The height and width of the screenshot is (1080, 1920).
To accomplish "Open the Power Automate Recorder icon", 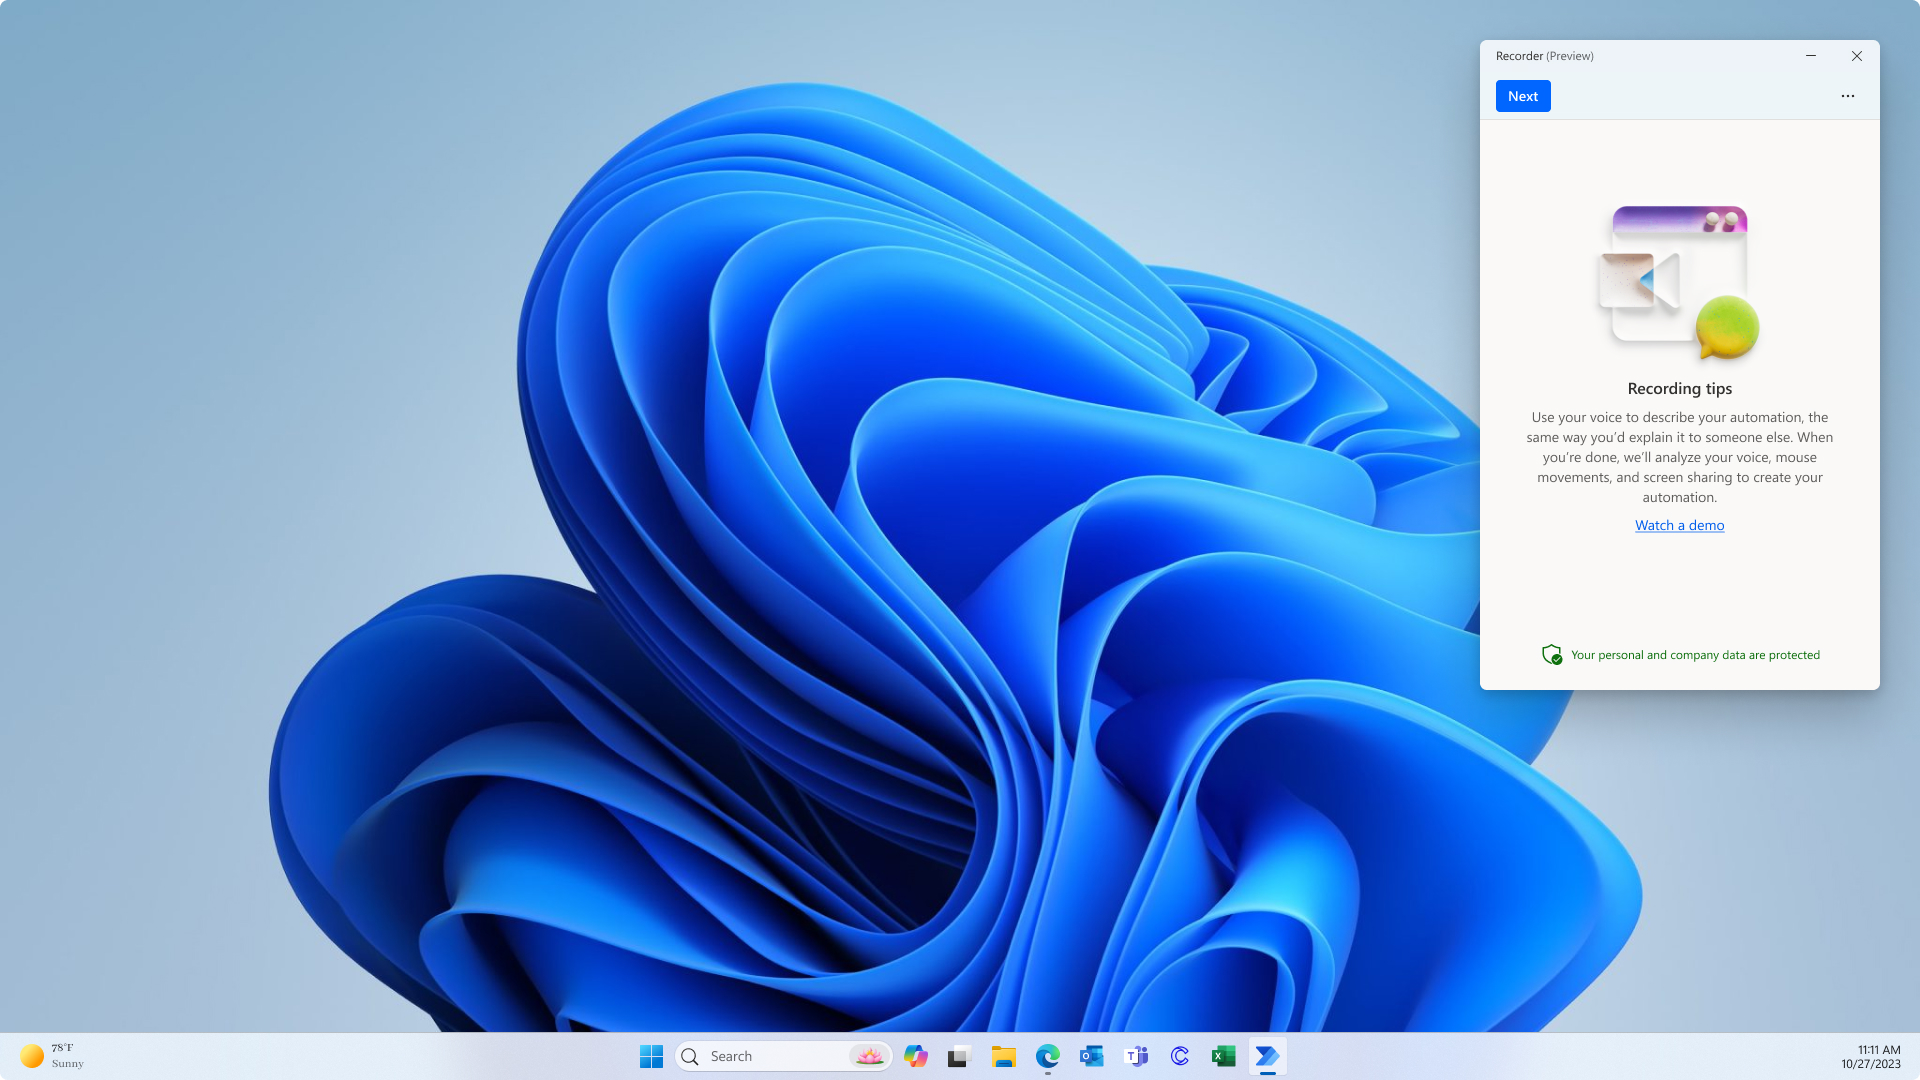I will [1267, 1055].
